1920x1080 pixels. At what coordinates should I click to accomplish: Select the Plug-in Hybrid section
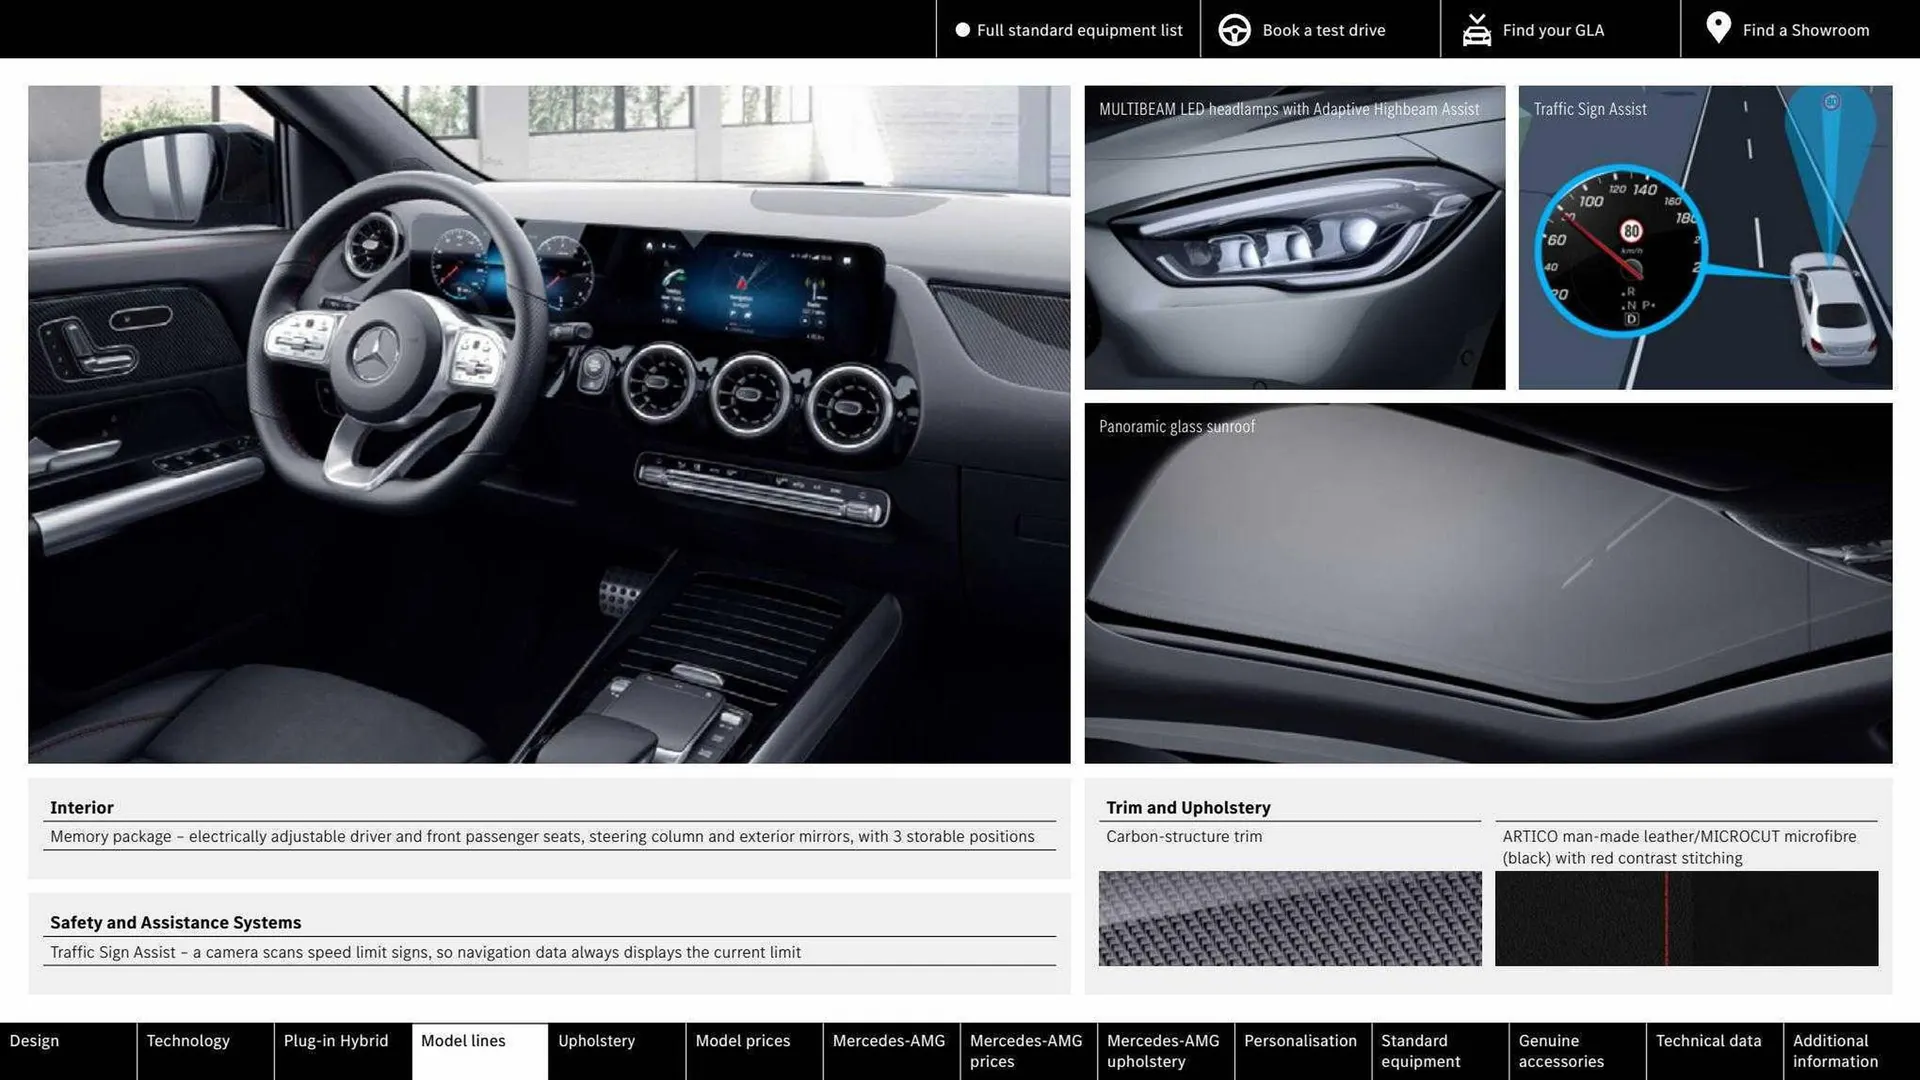point(336,1040)
